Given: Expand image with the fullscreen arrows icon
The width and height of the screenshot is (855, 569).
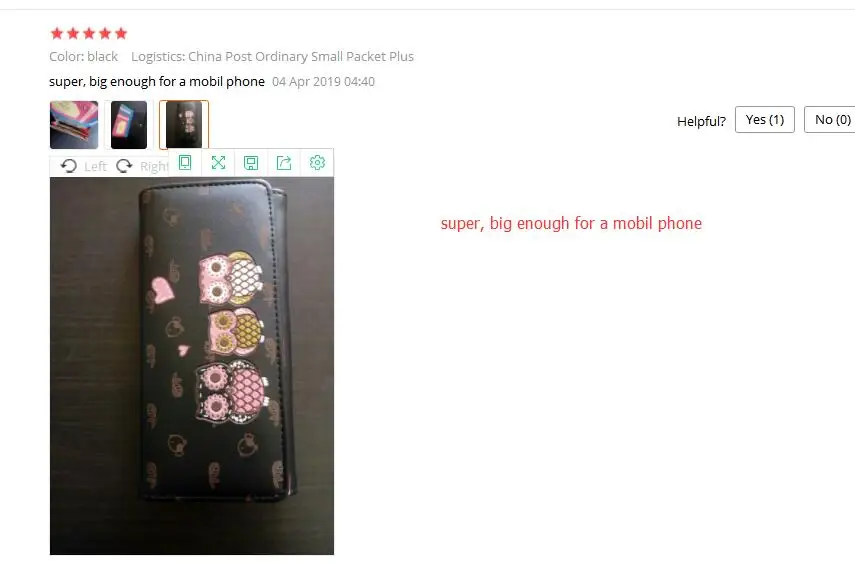Looking at the screenshot, I should point(218,163).
